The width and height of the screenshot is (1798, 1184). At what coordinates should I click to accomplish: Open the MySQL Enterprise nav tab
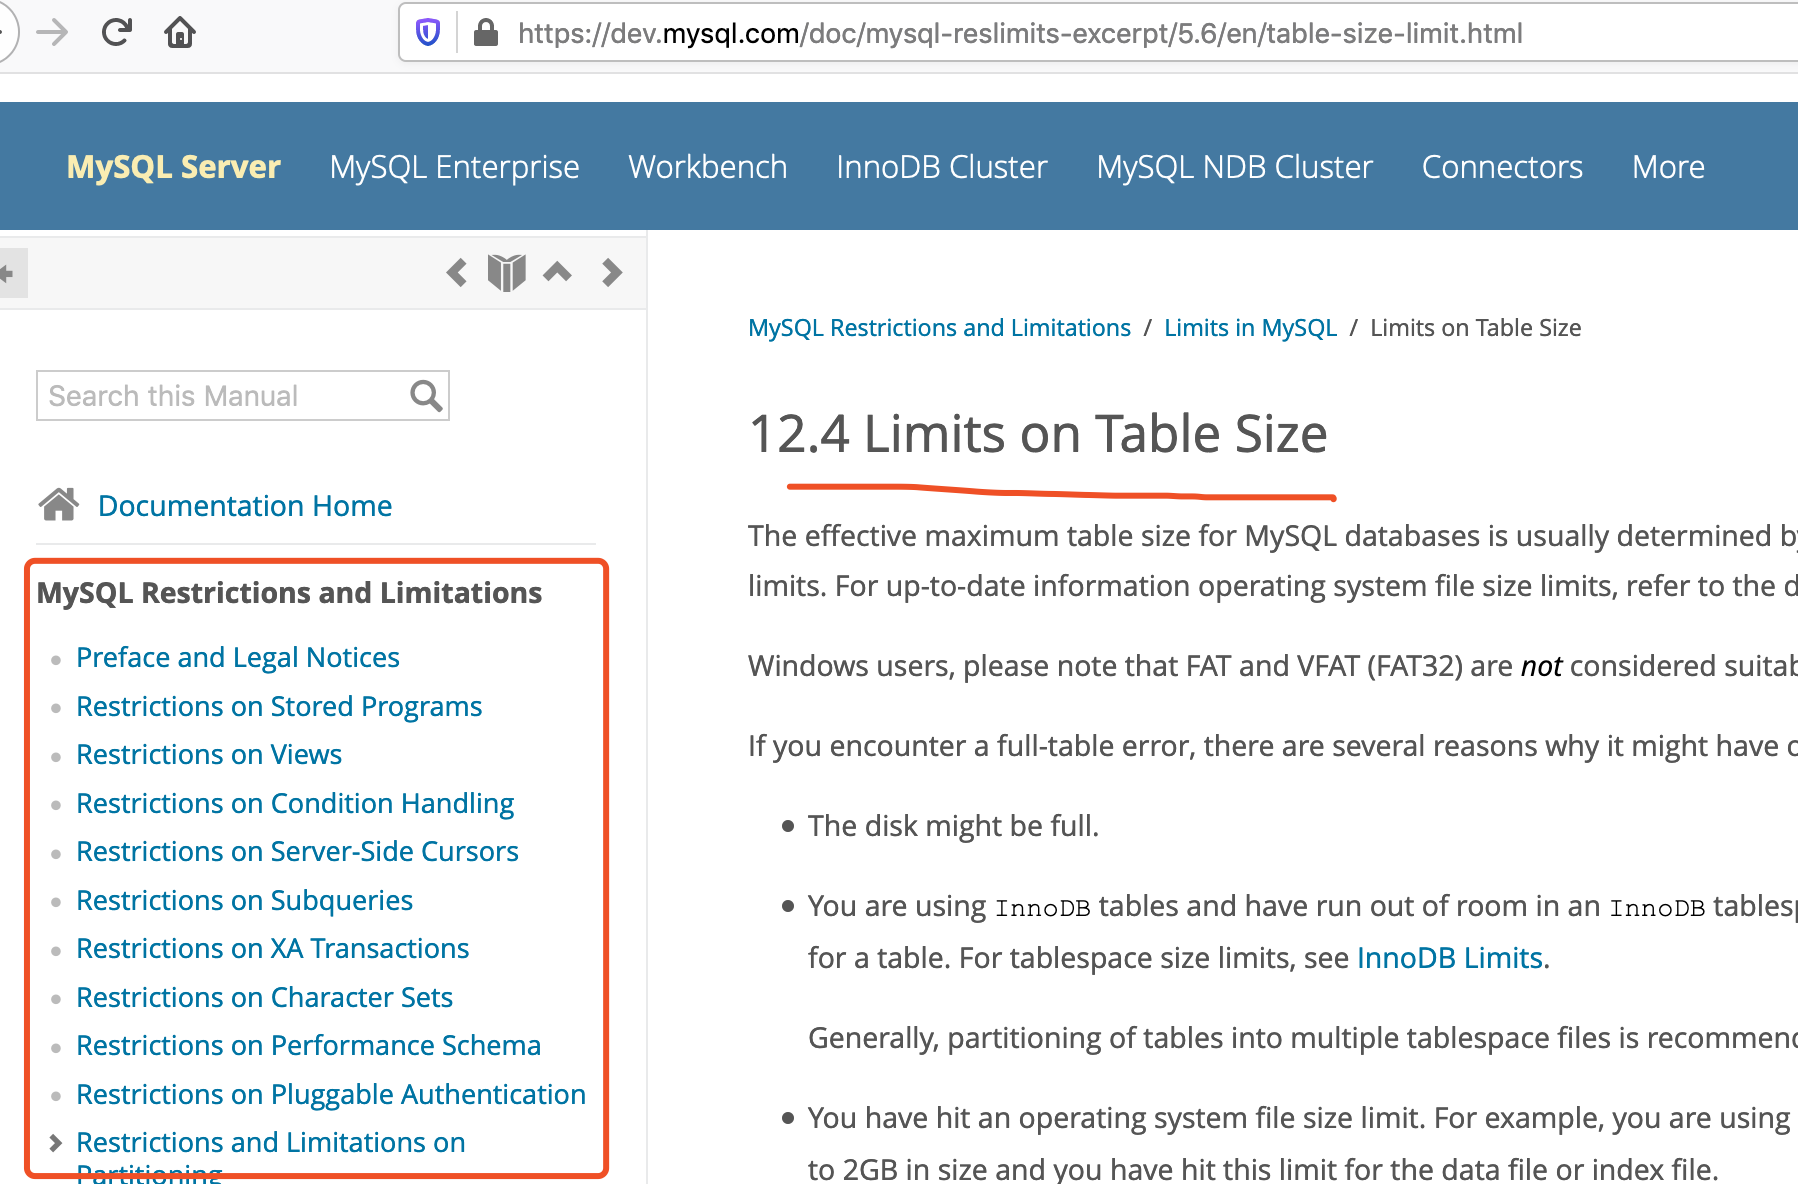point(455,166)
